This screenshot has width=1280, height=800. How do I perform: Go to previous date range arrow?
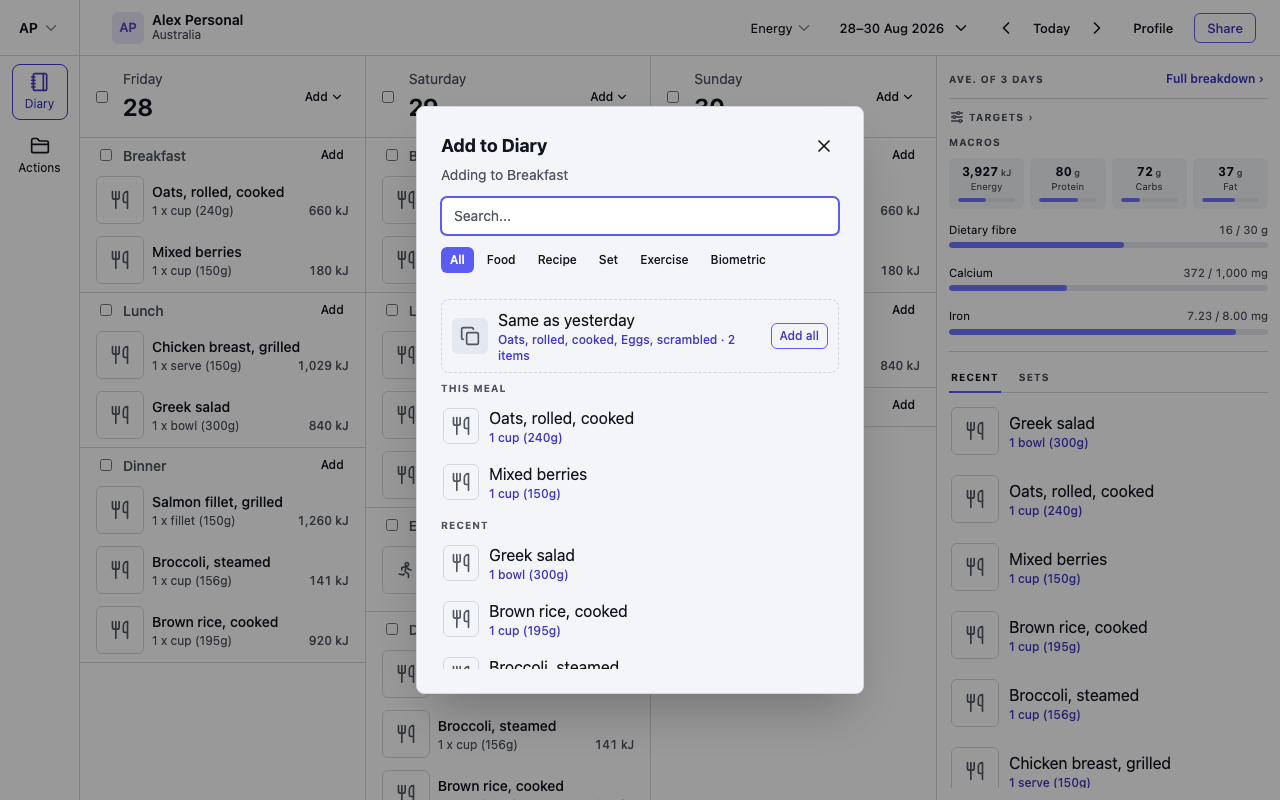(1006, 28)
